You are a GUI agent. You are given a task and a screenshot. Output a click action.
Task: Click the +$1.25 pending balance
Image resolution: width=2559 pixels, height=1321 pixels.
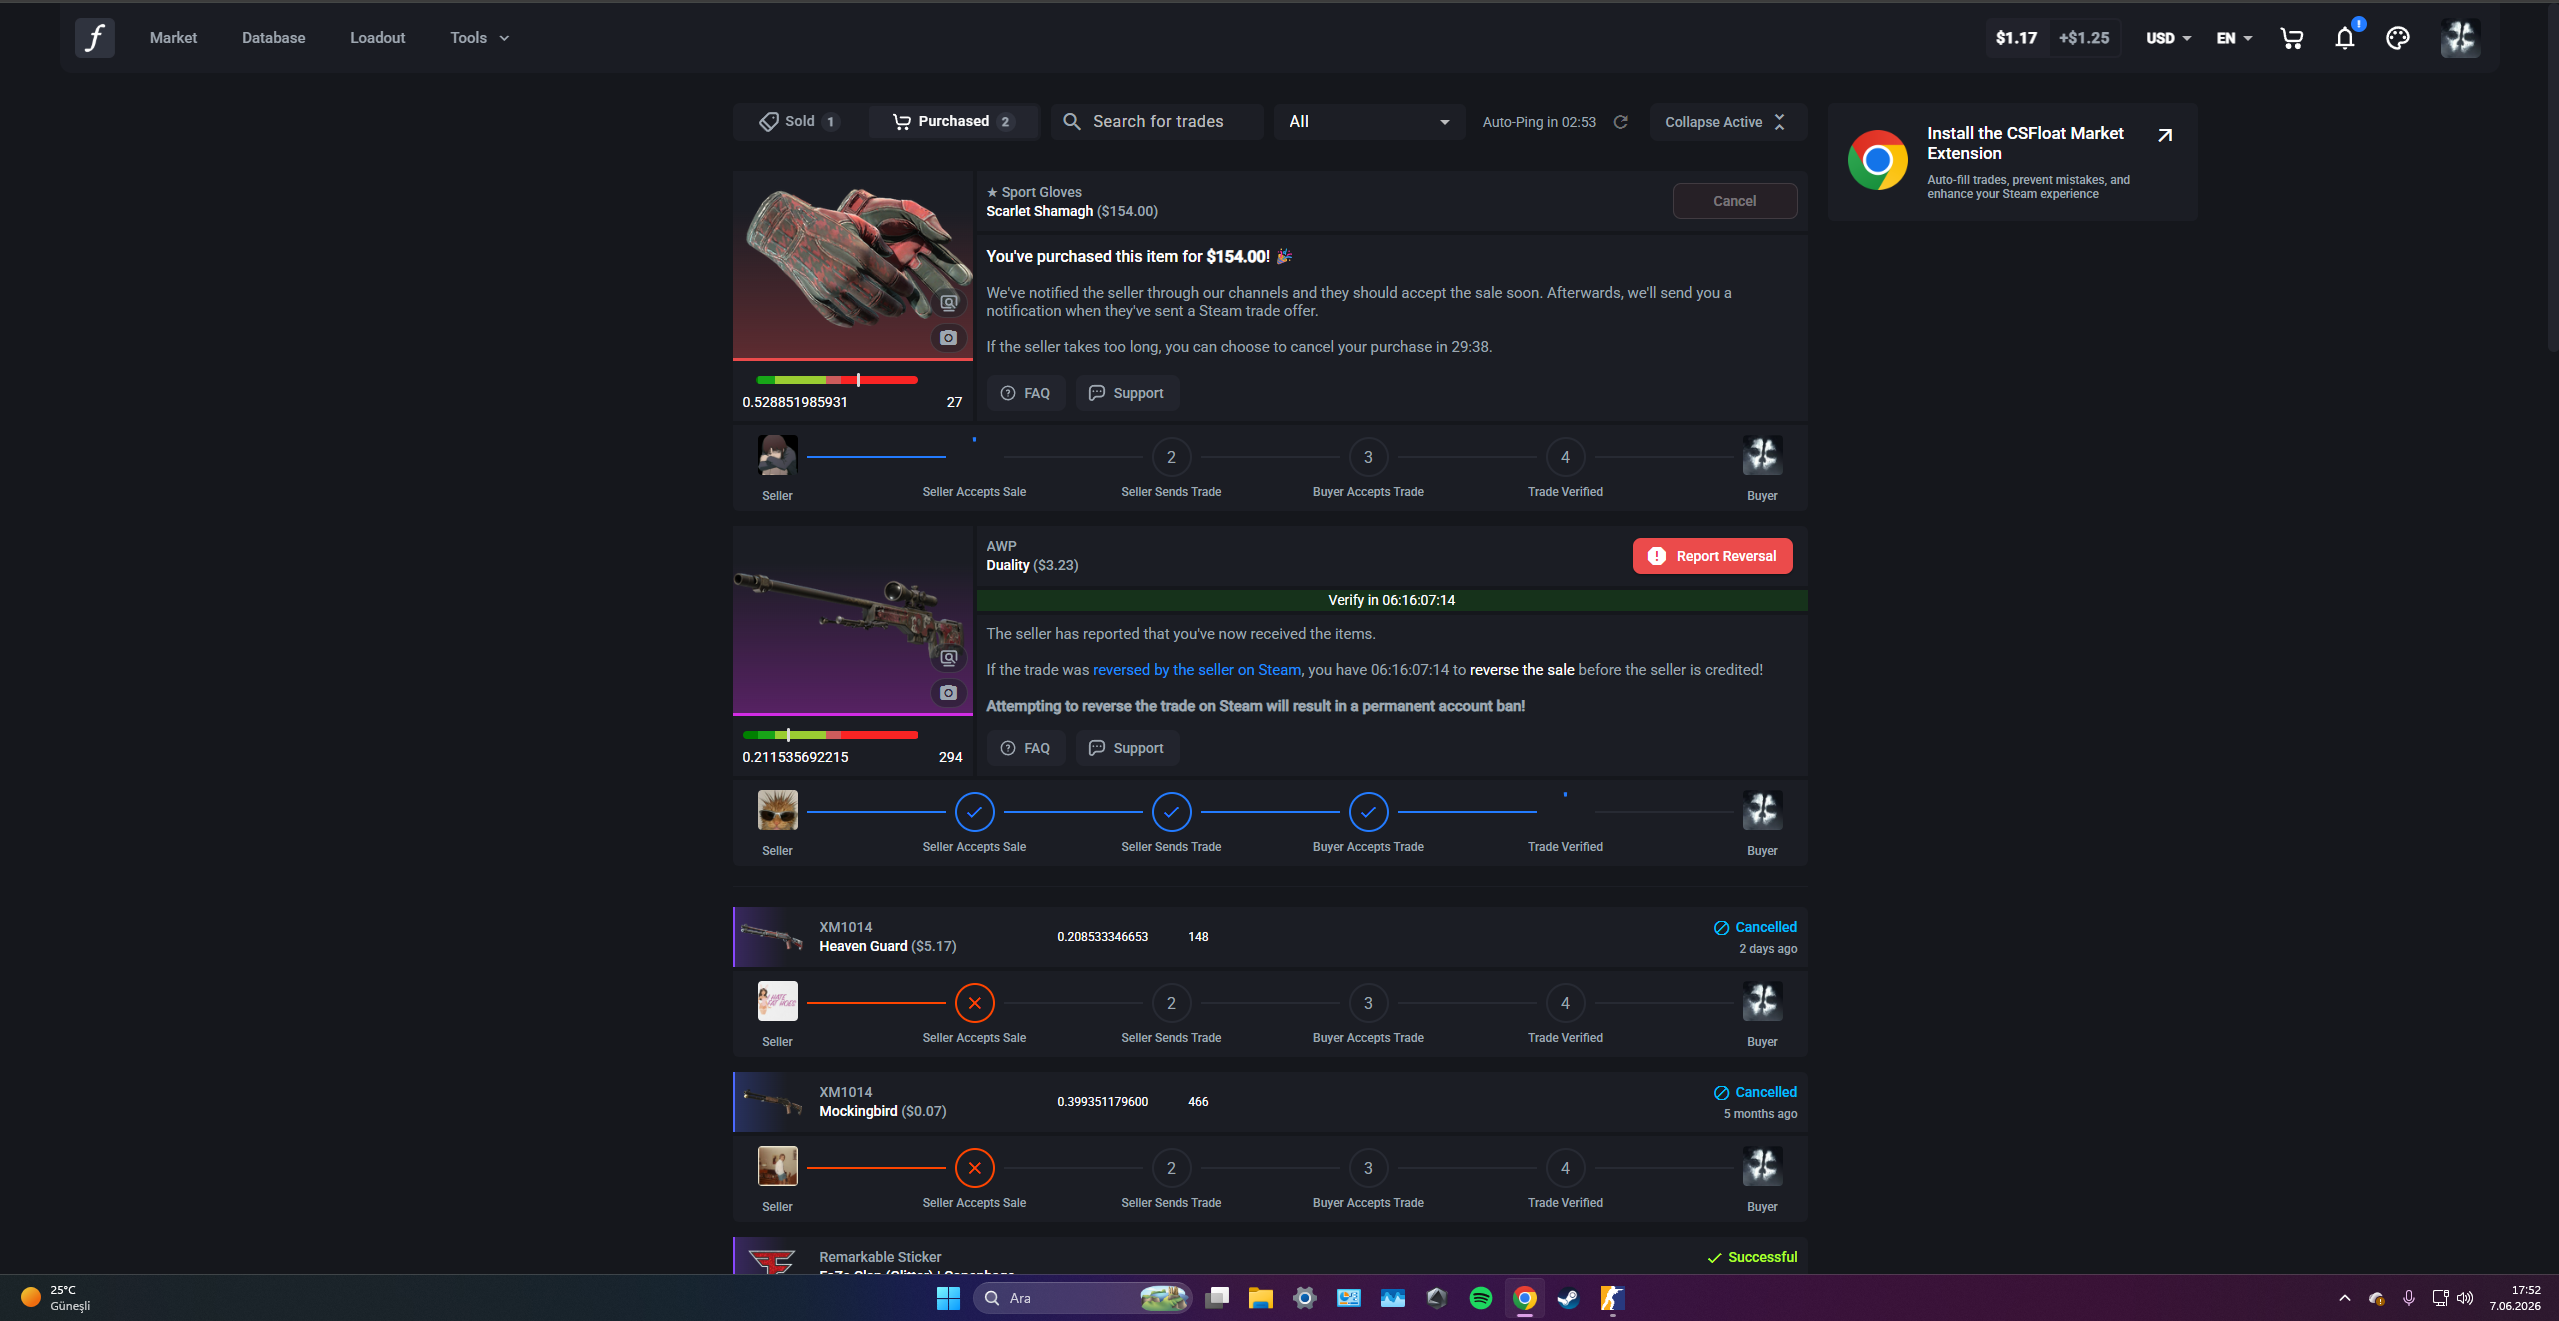tap(2084, 38)
